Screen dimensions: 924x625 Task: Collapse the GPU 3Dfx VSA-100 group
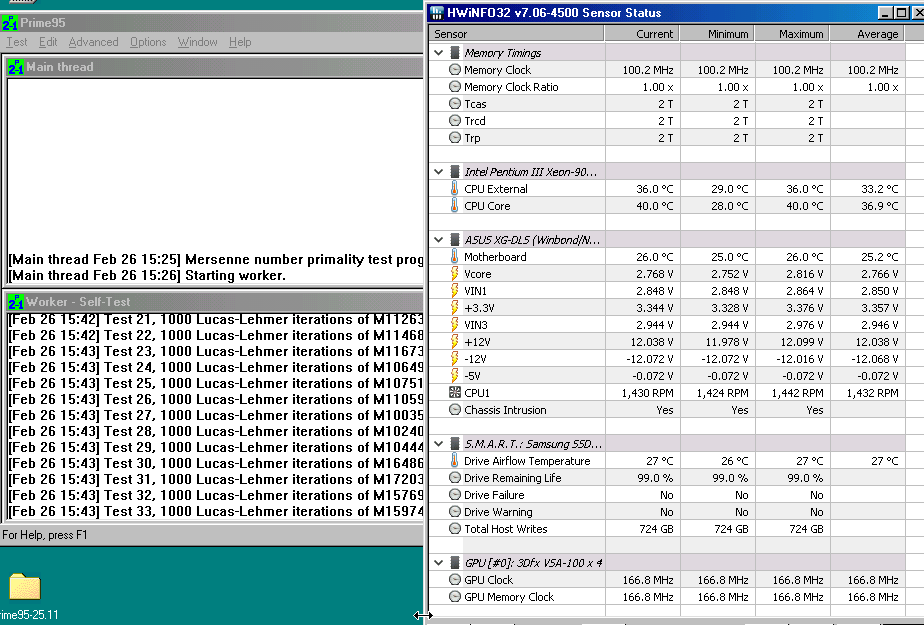click(x=438, y=563)
